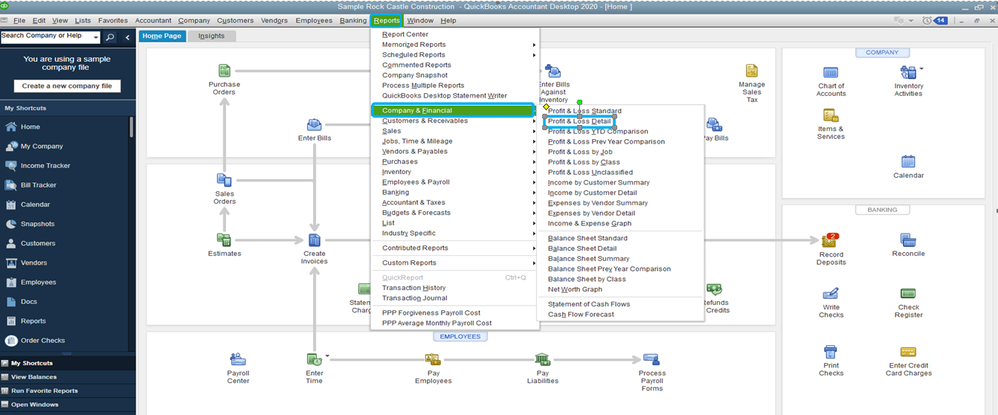Open the Accountant menu
The width and height of the screenshot is (998, 415).
[x=153, y=20]
